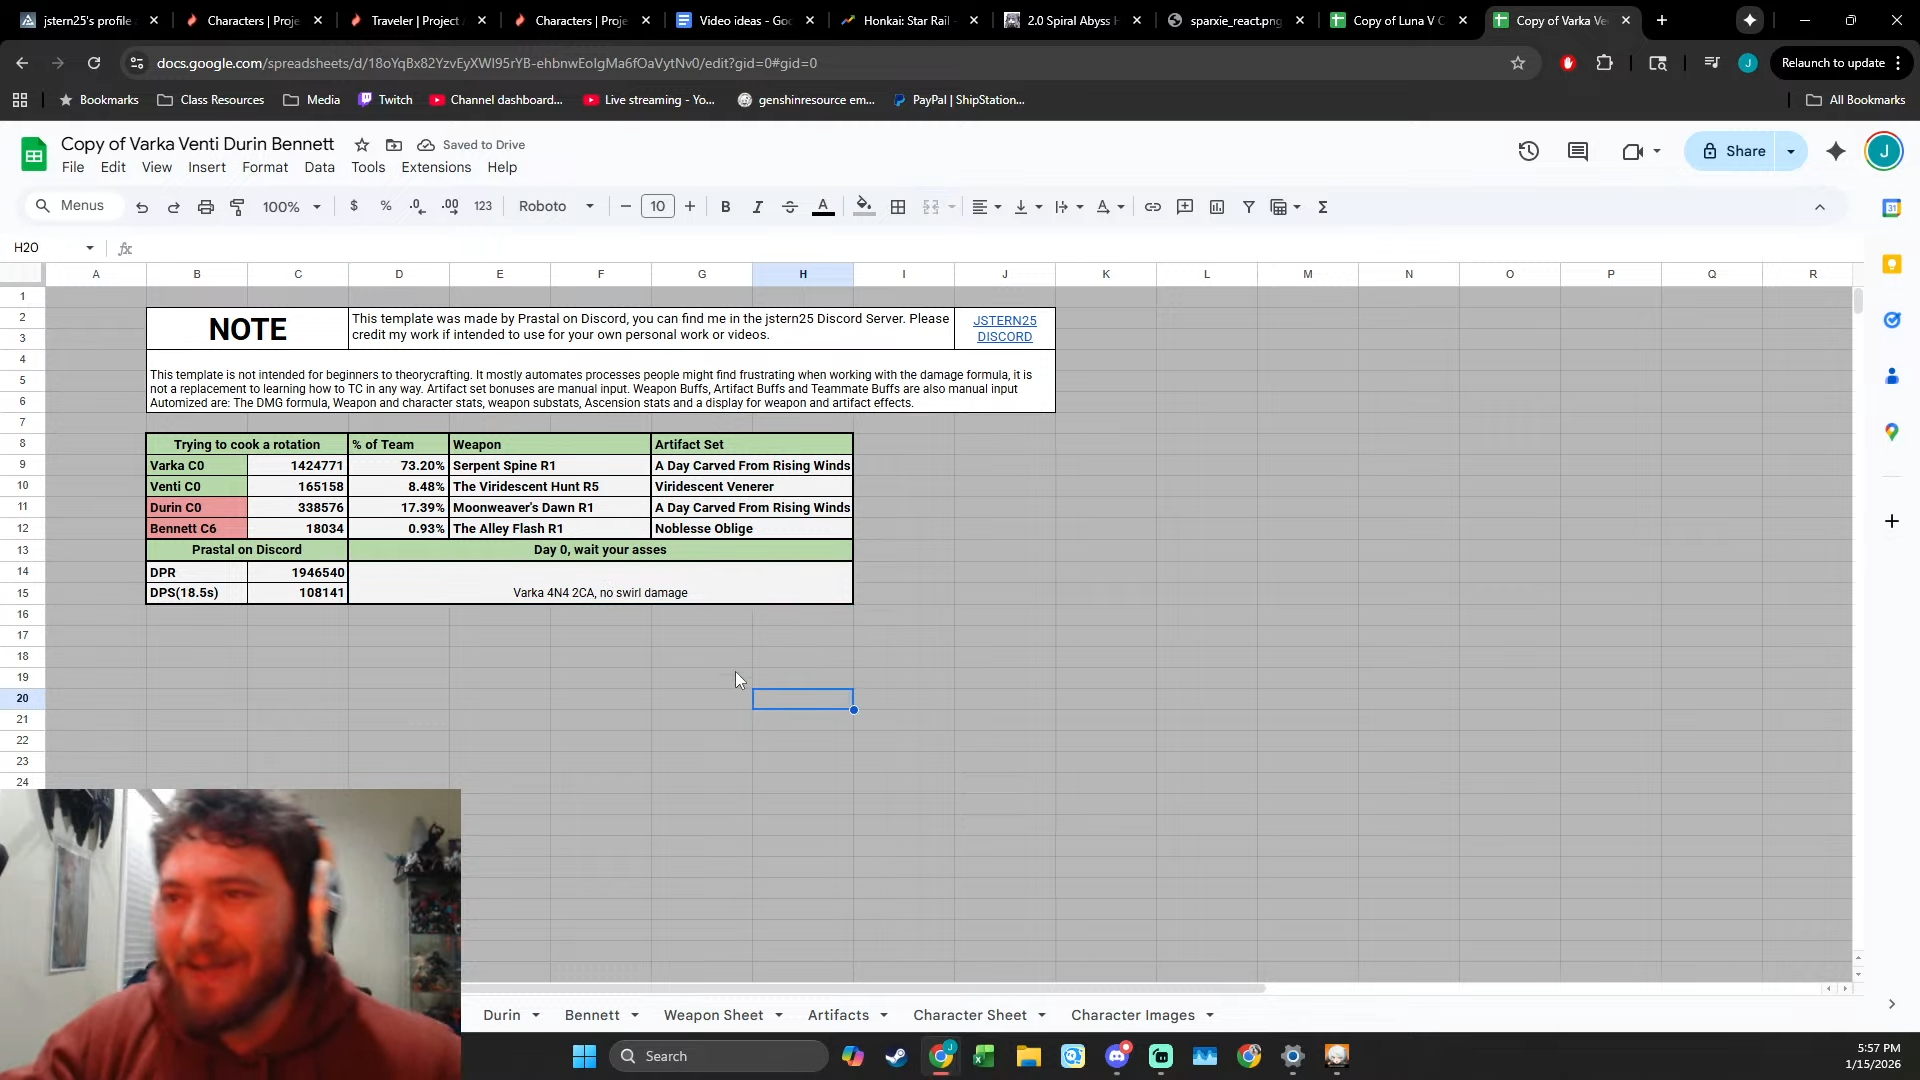Screen dimensions: 1920x1080
Task: Switch to the Weapon Sheet tab
Action: [713, 1015]
